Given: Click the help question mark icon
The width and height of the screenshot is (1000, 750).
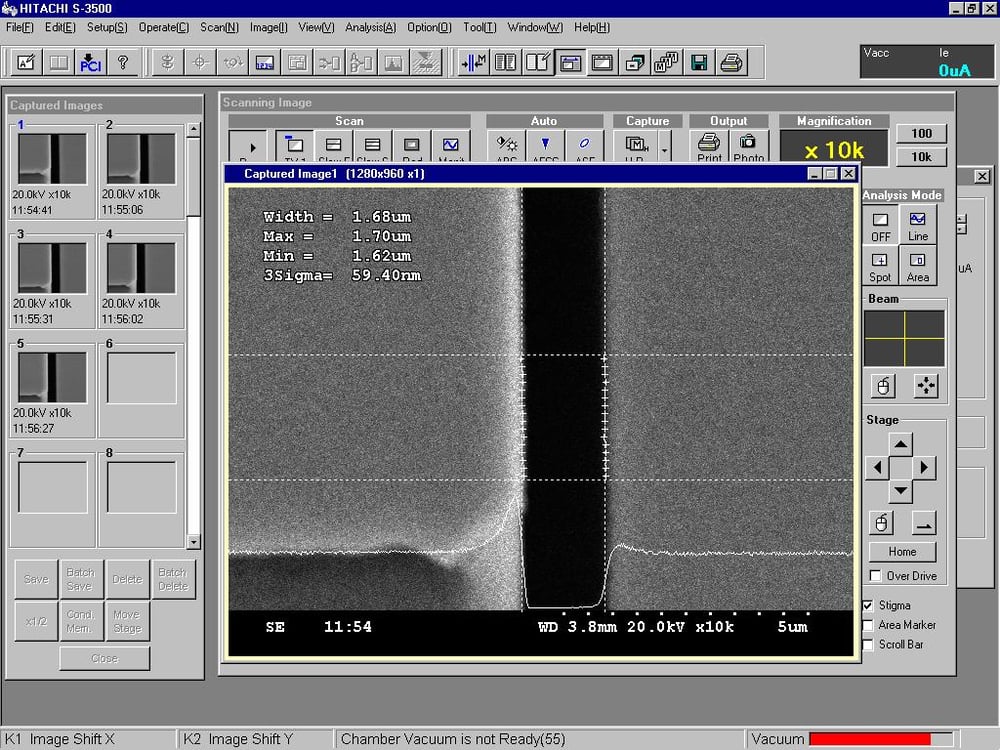Looking at the screenshot, I should click(x=123, y=63).
